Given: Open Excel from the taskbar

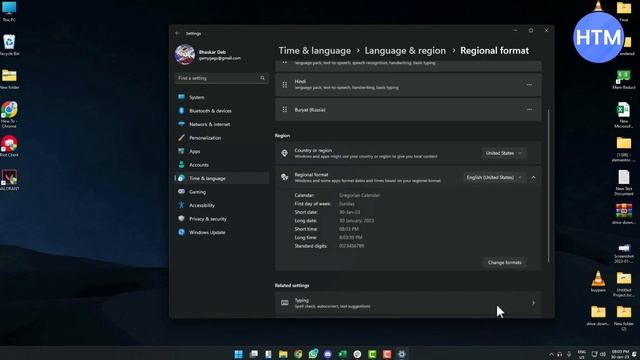Looking at the screenshot, I should (x=342, y=354).
